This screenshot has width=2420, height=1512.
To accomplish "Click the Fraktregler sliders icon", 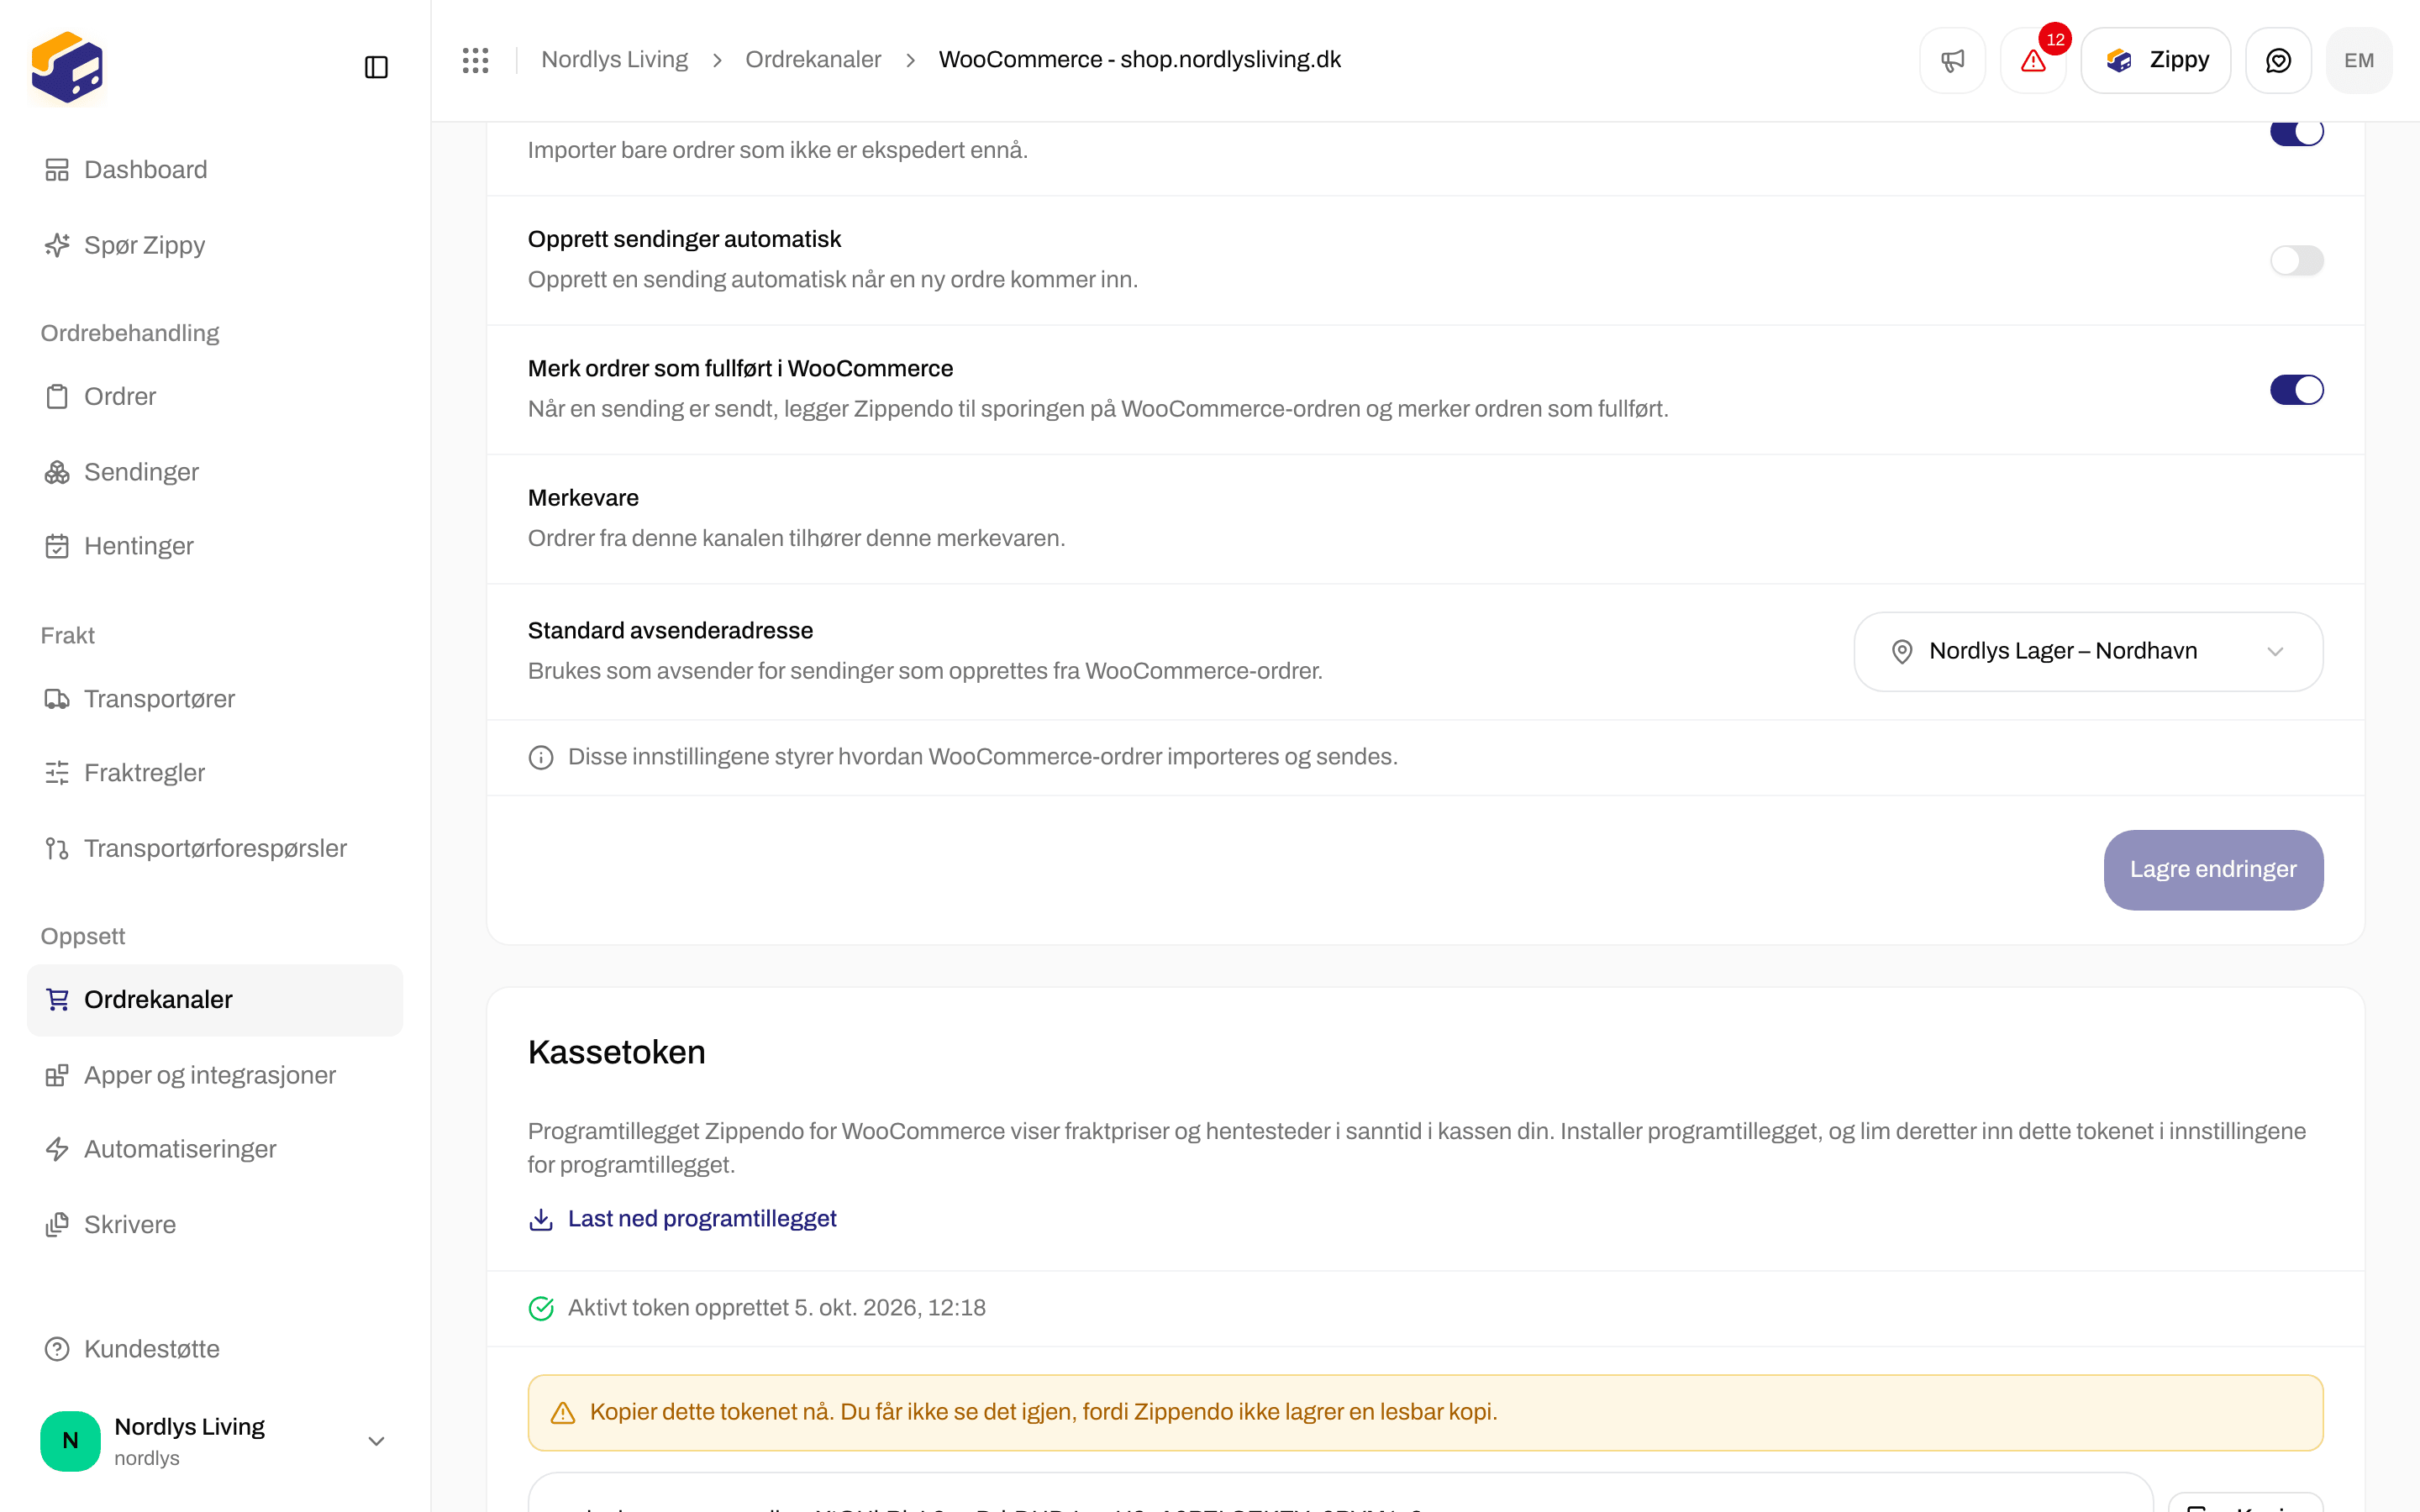I will (x=57, y=773).
